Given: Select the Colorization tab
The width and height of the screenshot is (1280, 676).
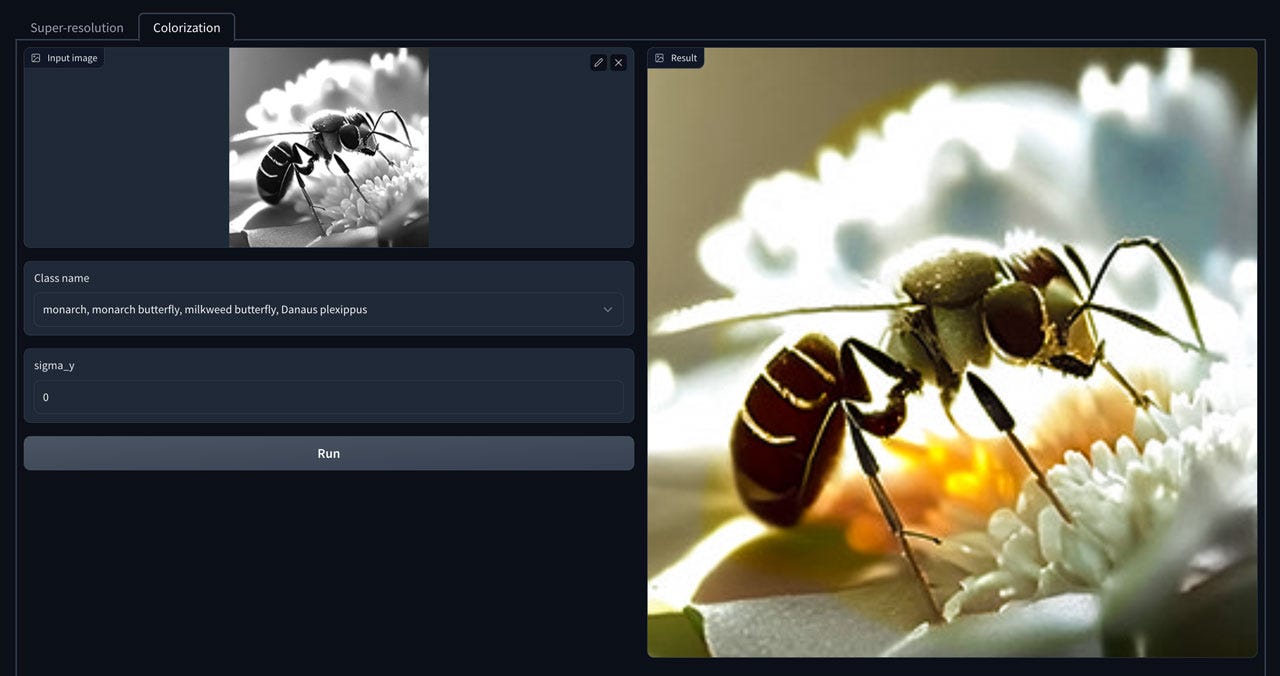Looking at the screenshot, I should [x=186, y=27].
